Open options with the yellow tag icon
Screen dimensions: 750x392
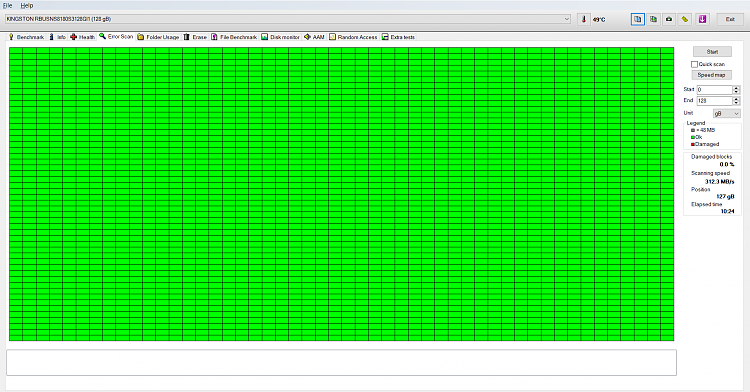point(685,19)
